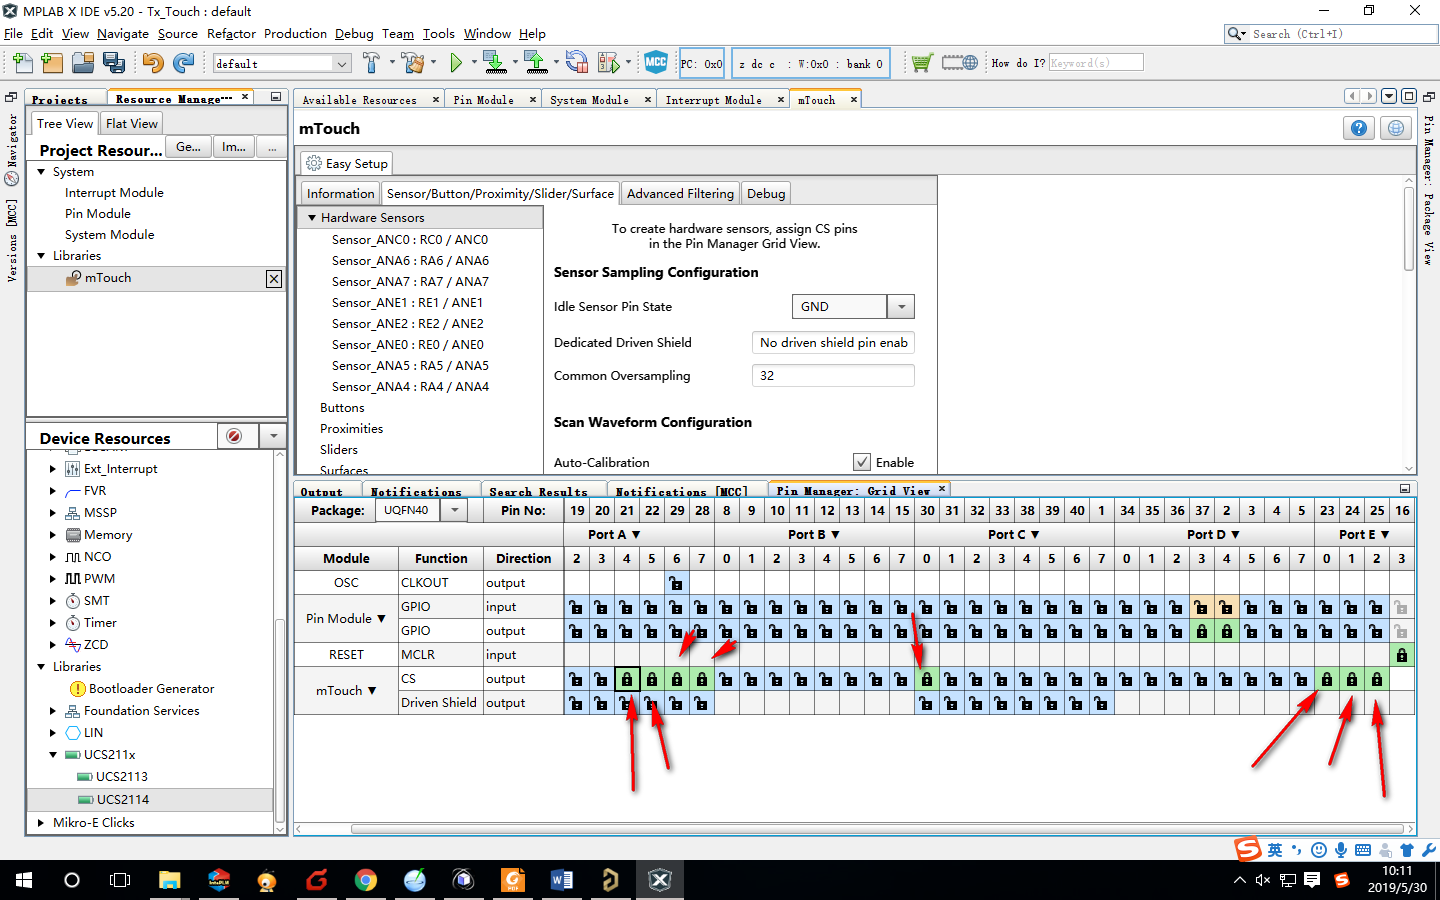Toggle GPIO output lock for pin 37
Screen dimensions: 1440x900
[1202, 631]
